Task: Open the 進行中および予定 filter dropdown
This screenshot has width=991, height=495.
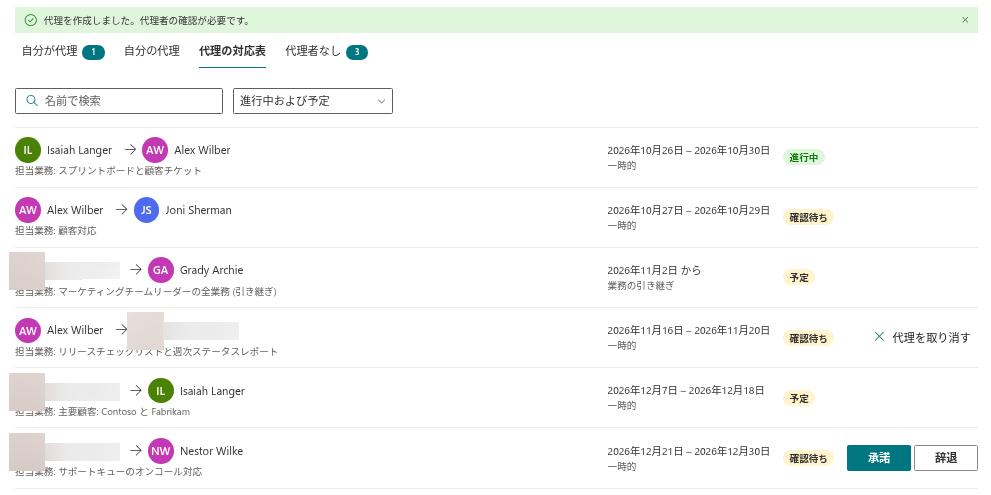Action: click(x=313, y=101)
